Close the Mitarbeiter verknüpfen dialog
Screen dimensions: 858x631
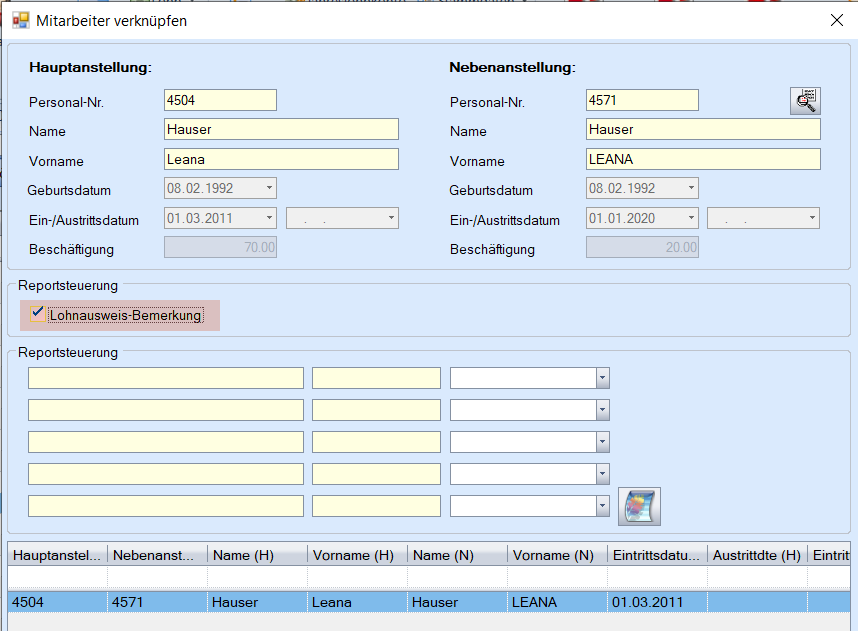(x=836, y=20)
